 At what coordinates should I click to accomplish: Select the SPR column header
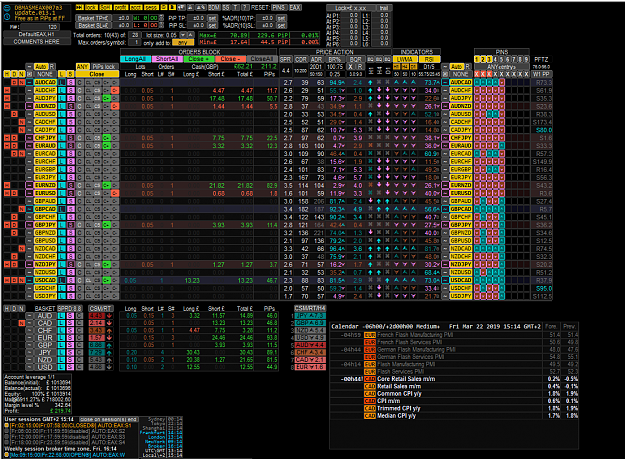(285, 59)
